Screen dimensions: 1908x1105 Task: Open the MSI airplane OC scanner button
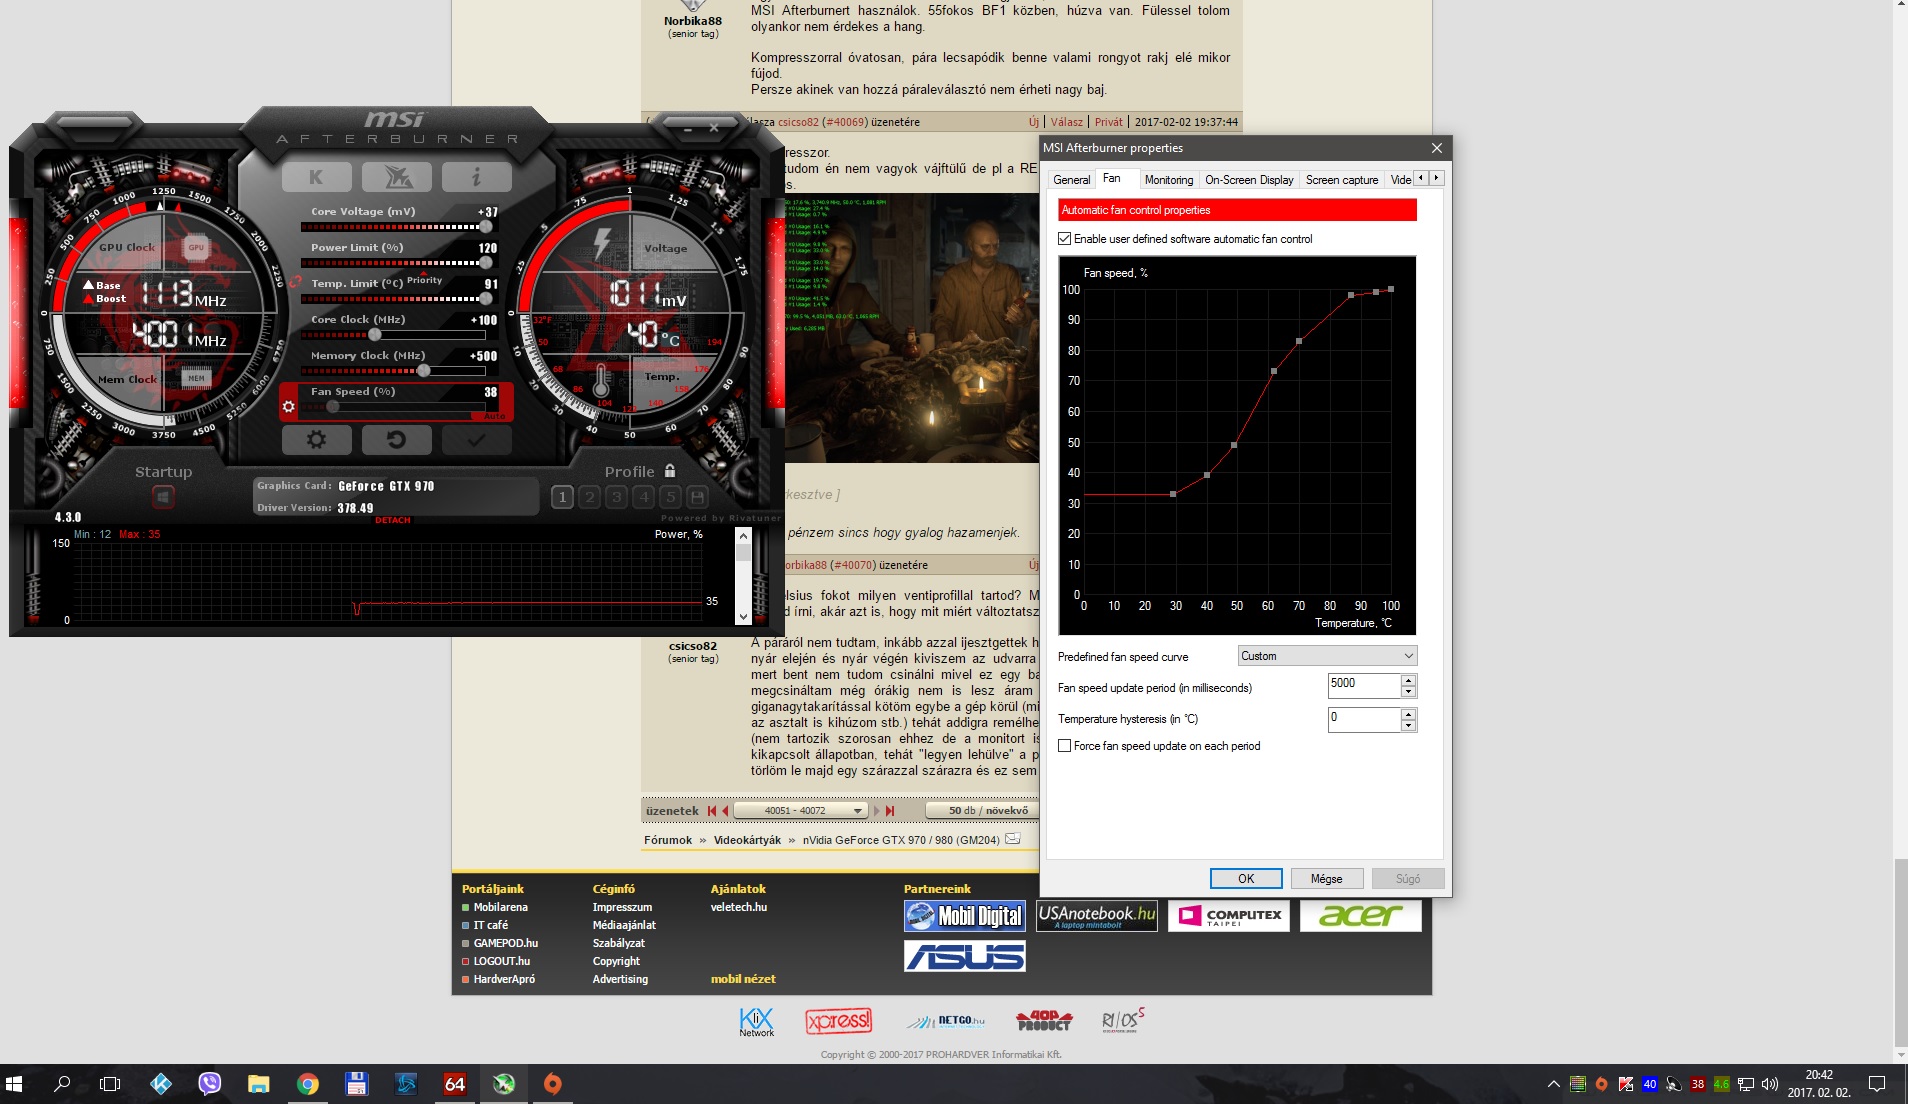(x=396, y=177)
